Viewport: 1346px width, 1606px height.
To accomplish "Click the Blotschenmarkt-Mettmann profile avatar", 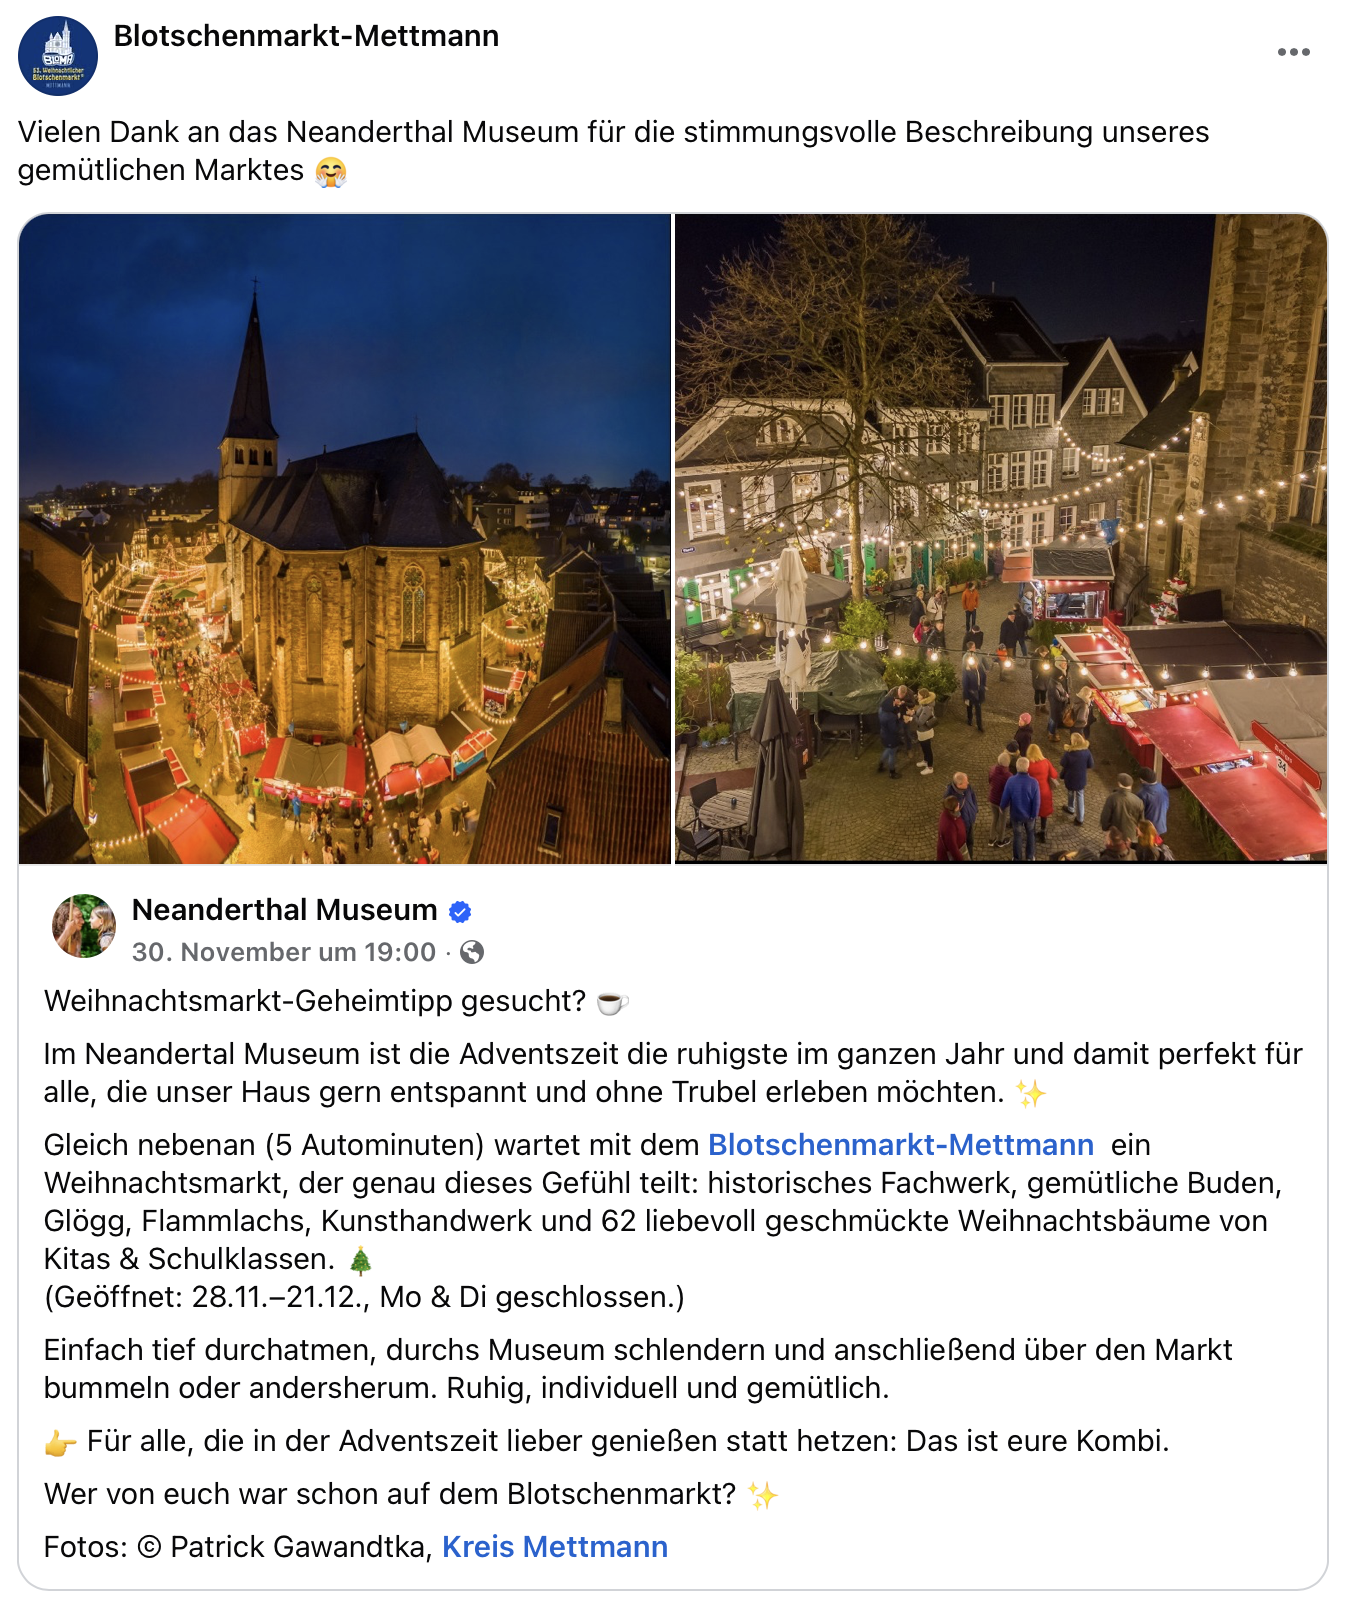I will point(58,56).
